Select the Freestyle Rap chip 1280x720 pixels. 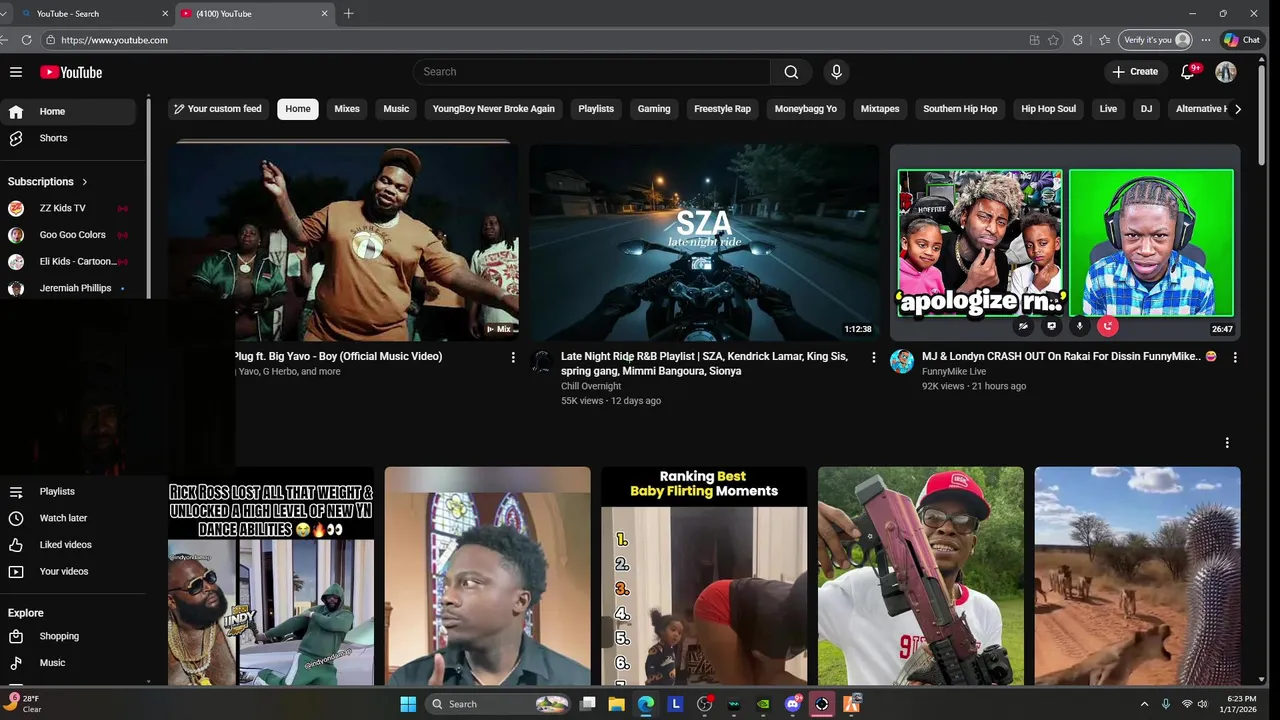coord(722,109)
